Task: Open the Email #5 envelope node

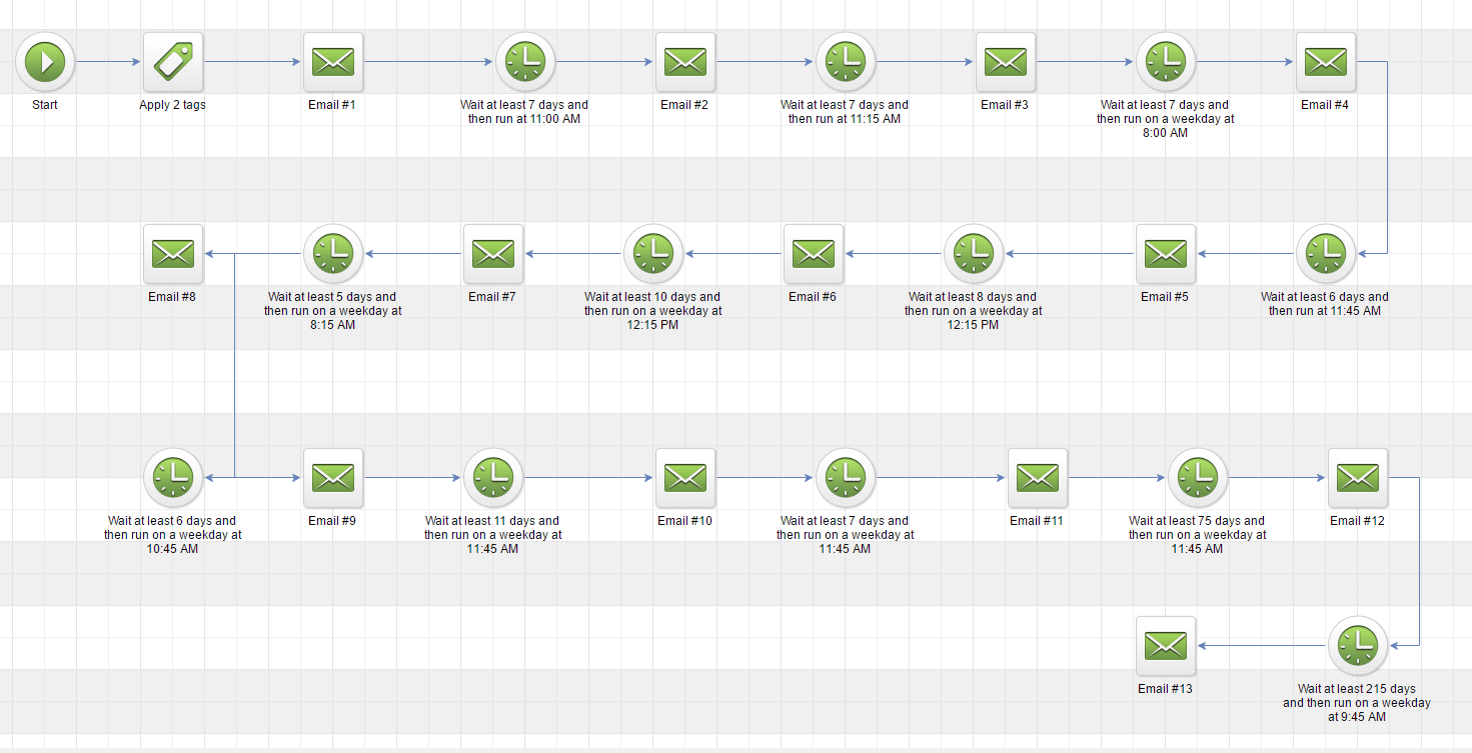Action: coord(1165,254)
